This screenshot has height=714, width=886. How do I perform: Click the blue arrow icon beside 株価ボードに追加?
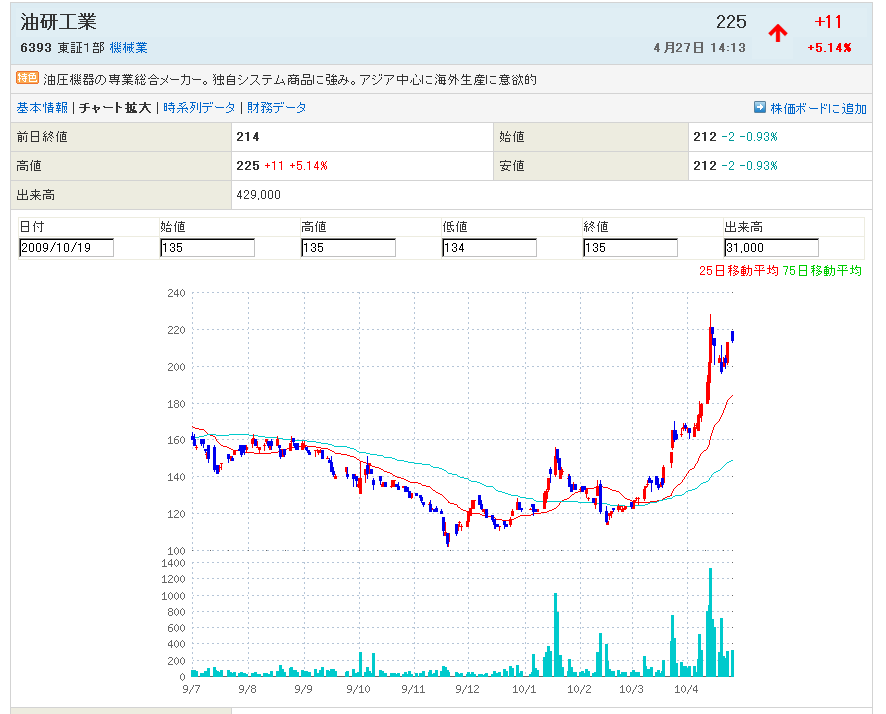click(760, 108)
